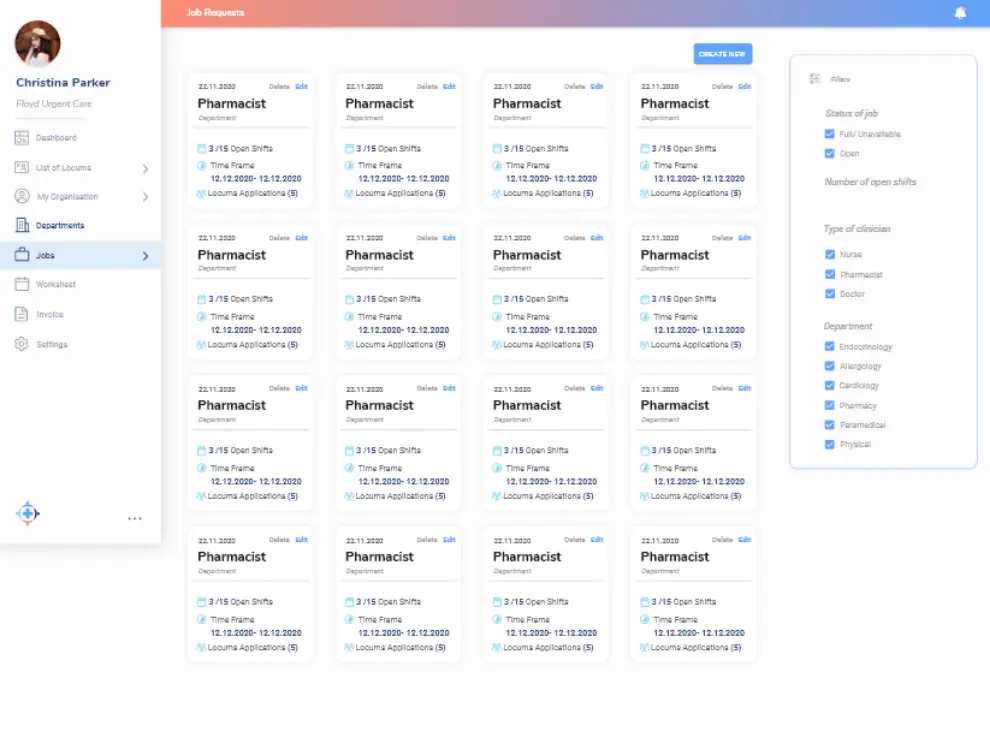Click the Worksheet calendar icon
The width and height of the screenshot is (990, 732).
[x=22, y=284]
